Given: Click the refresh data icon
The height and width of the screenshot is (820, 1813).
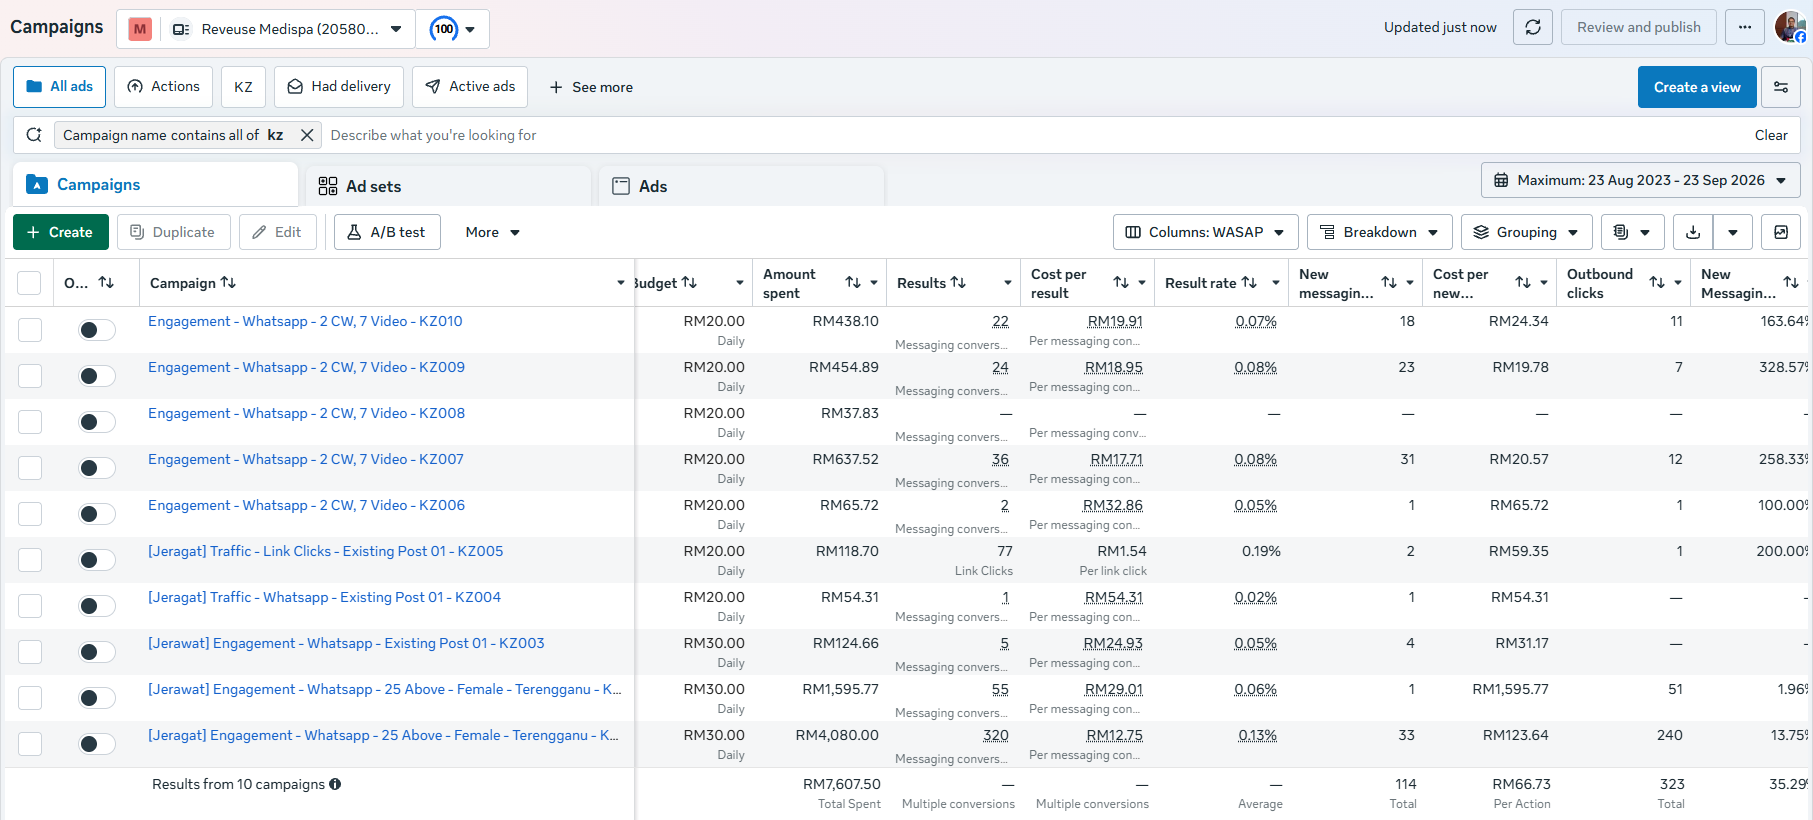Looking at the screenshot, I should click(x=1532, y=27).
